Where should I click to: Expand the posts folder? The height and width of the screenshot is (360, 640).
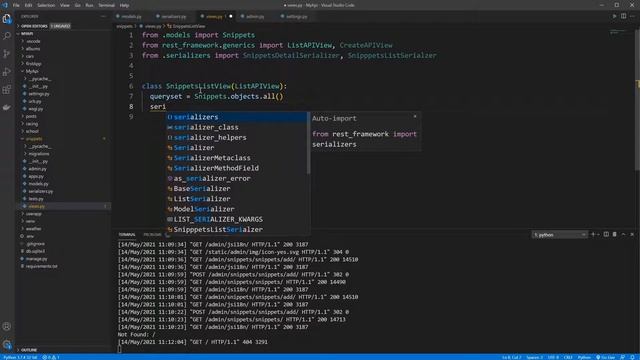click(x=31, y=116)
